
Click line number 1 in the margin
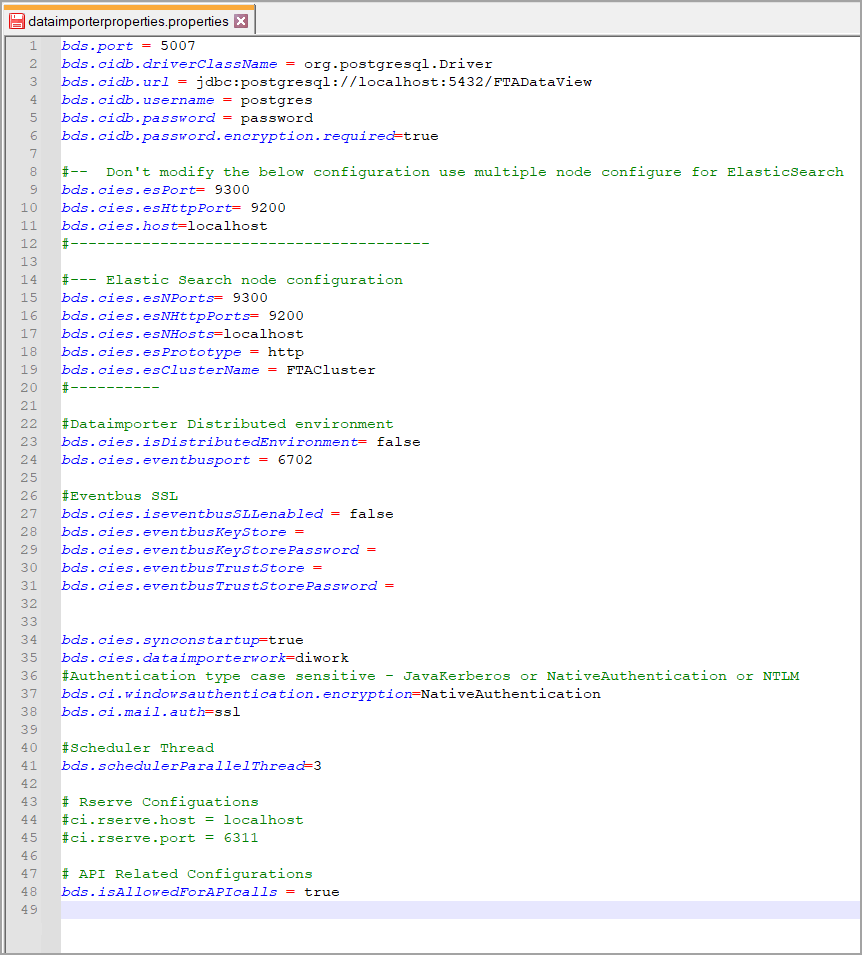(x=33, y=46)
